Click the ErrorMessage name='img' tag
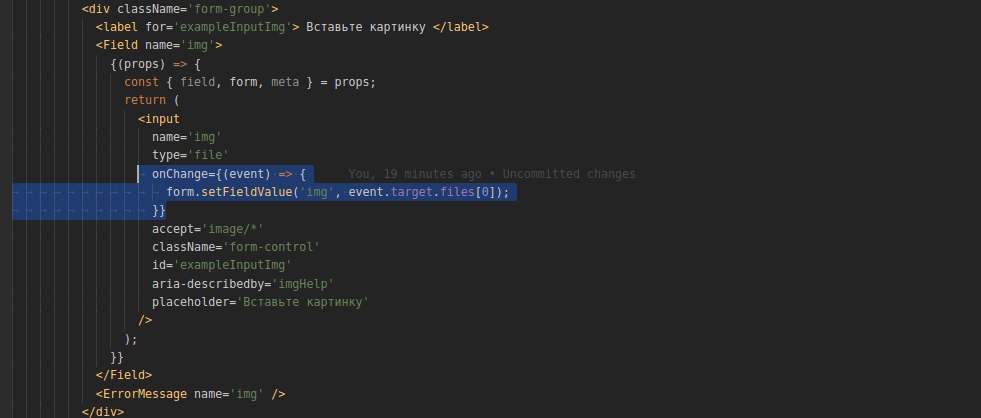981x418 pixels. click(x=191, y=394)
